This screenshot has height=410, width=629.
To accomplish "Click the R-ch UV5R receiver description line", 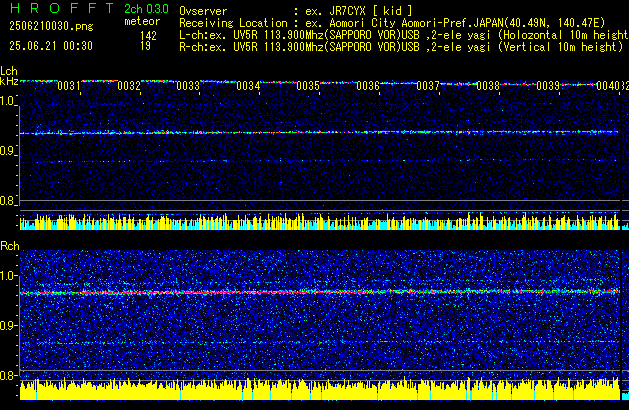I will click(x=401, y=47).
